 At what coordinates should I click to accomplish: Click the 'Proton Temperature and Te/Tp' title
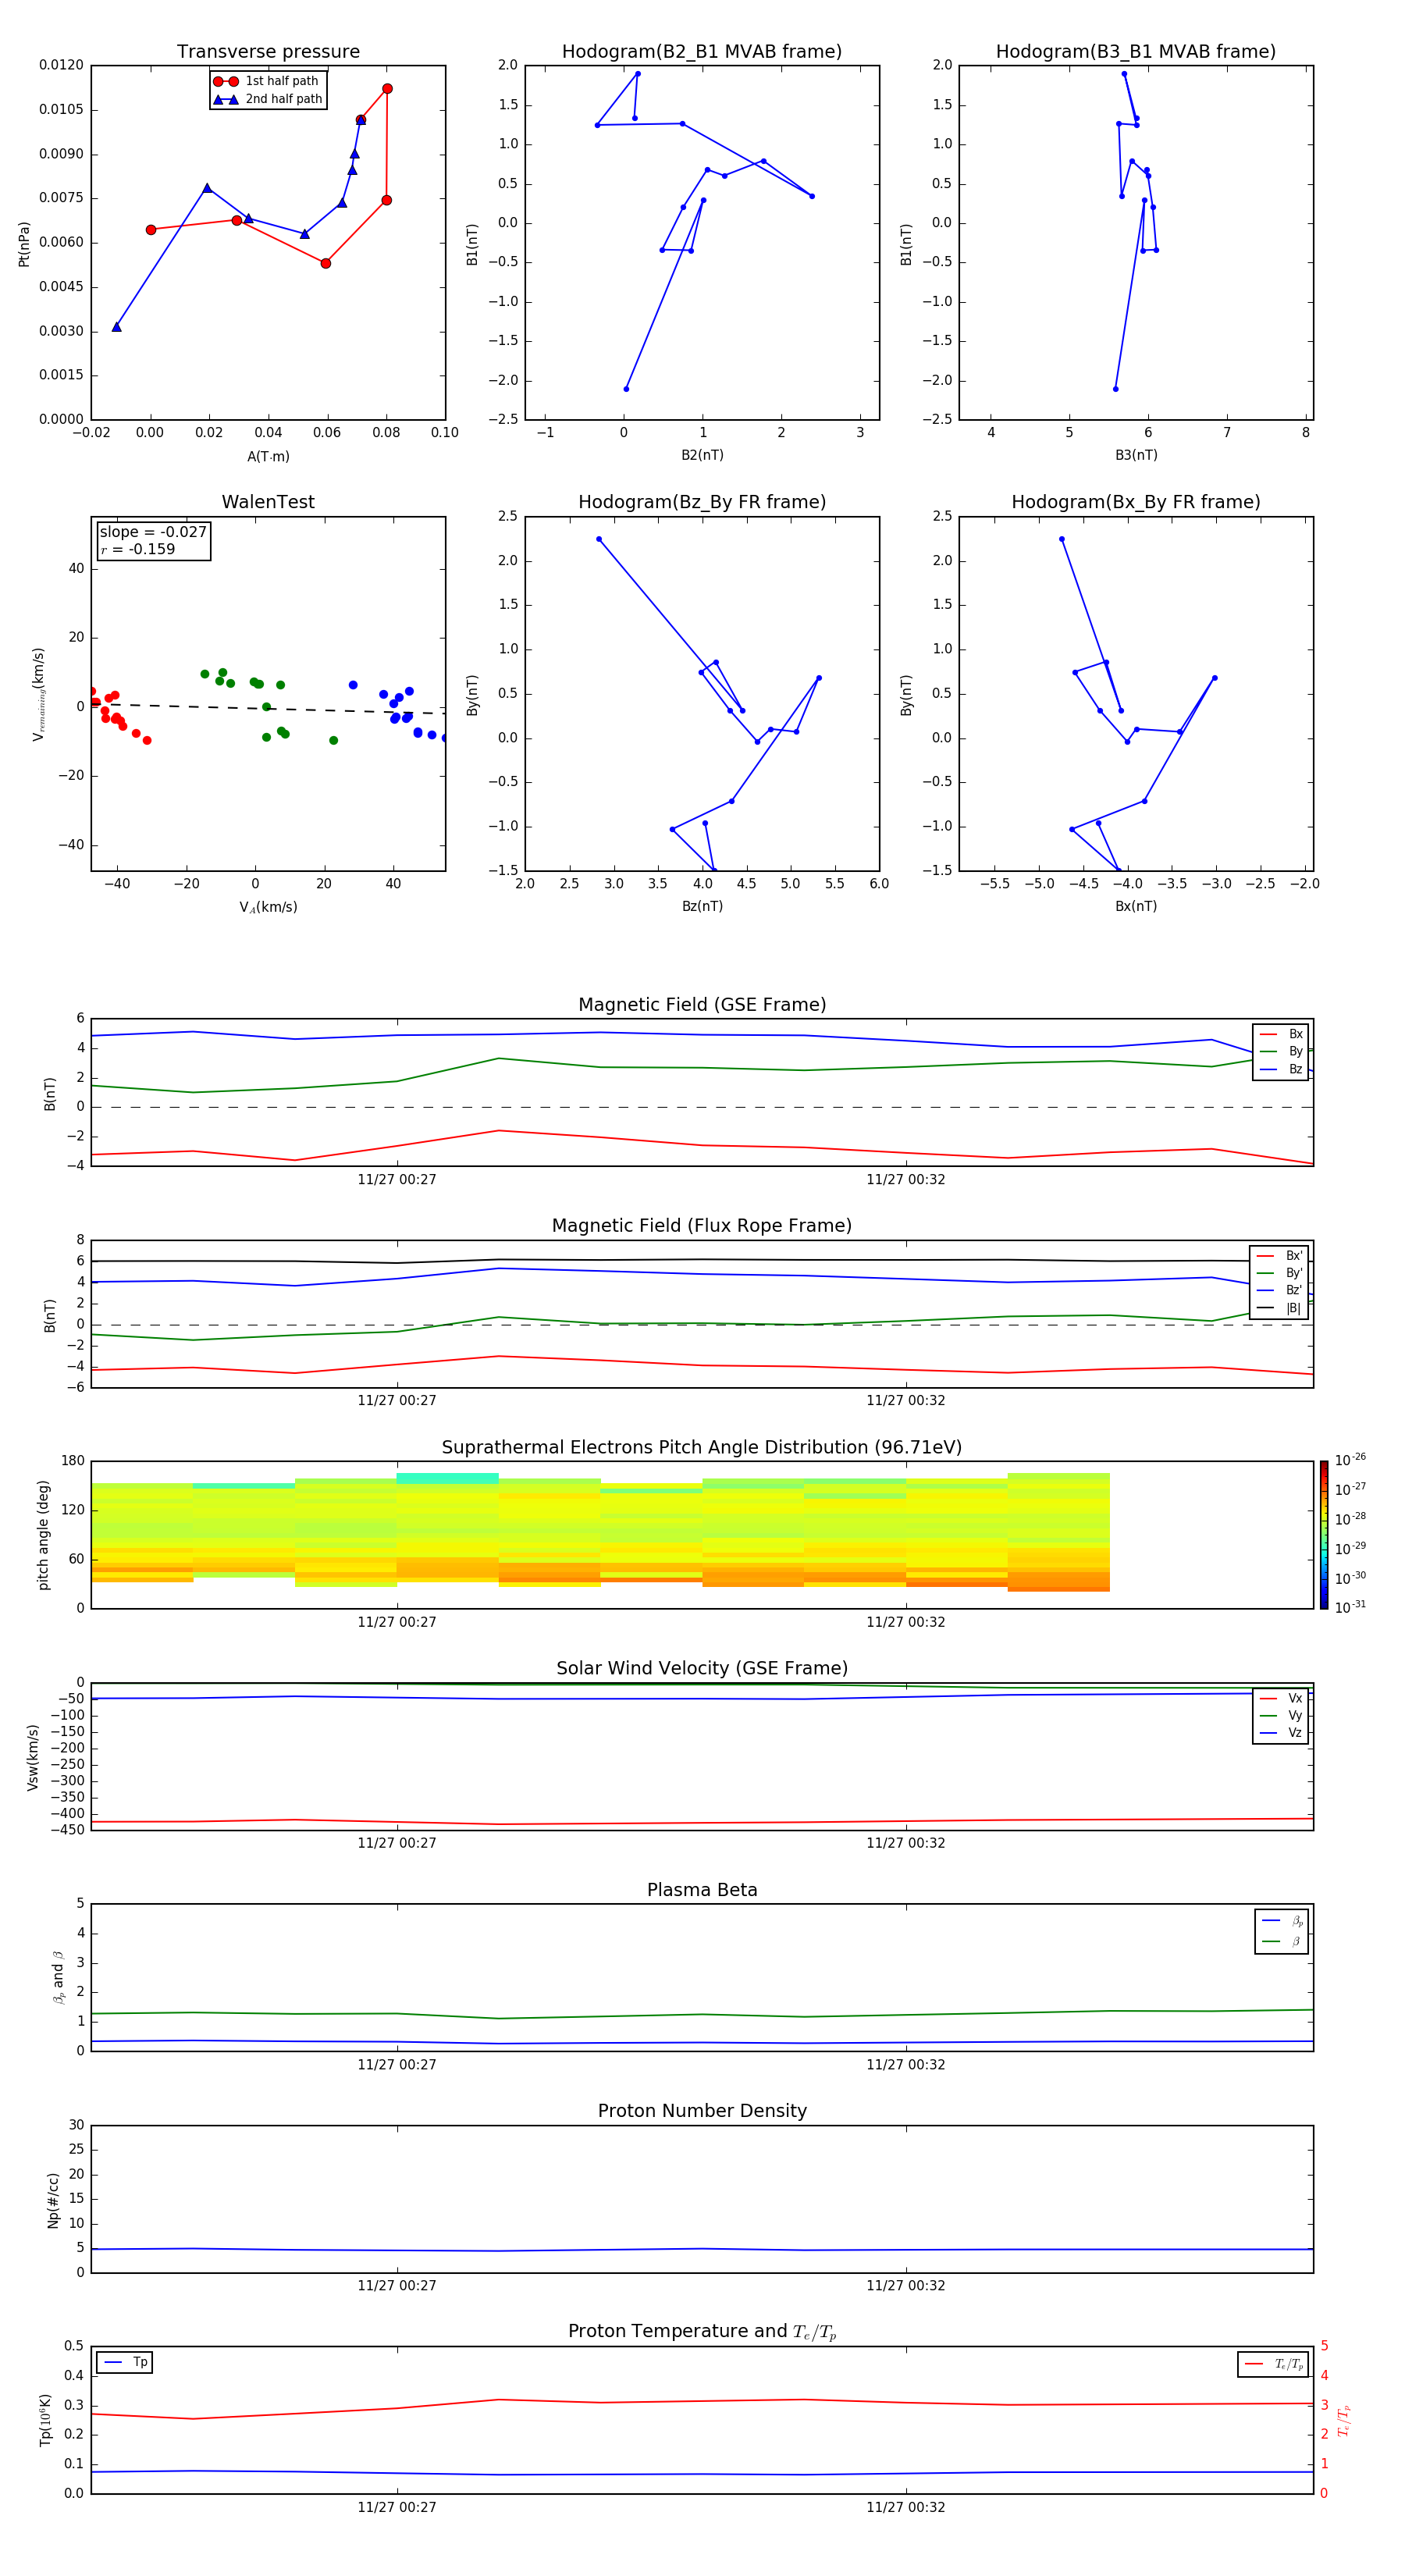[x=702, y=2332]
